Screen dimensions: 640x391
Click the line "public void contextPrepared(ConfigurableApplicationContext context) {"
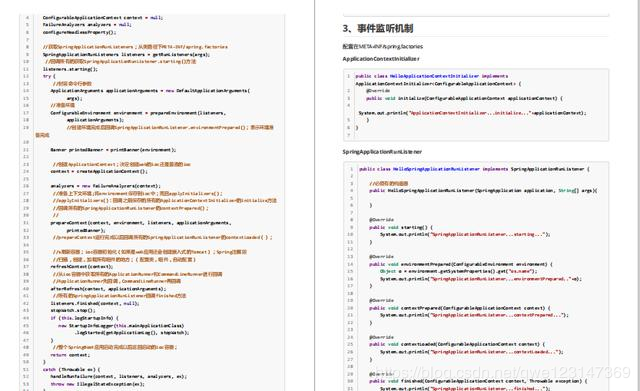coord(460,308)
